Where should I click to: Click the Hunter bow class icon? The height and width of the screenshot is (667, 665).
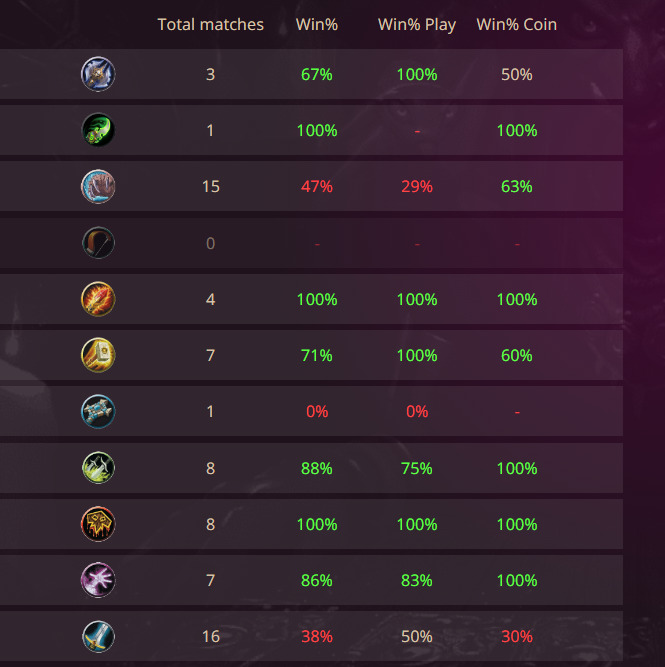(x=98, y=243)
